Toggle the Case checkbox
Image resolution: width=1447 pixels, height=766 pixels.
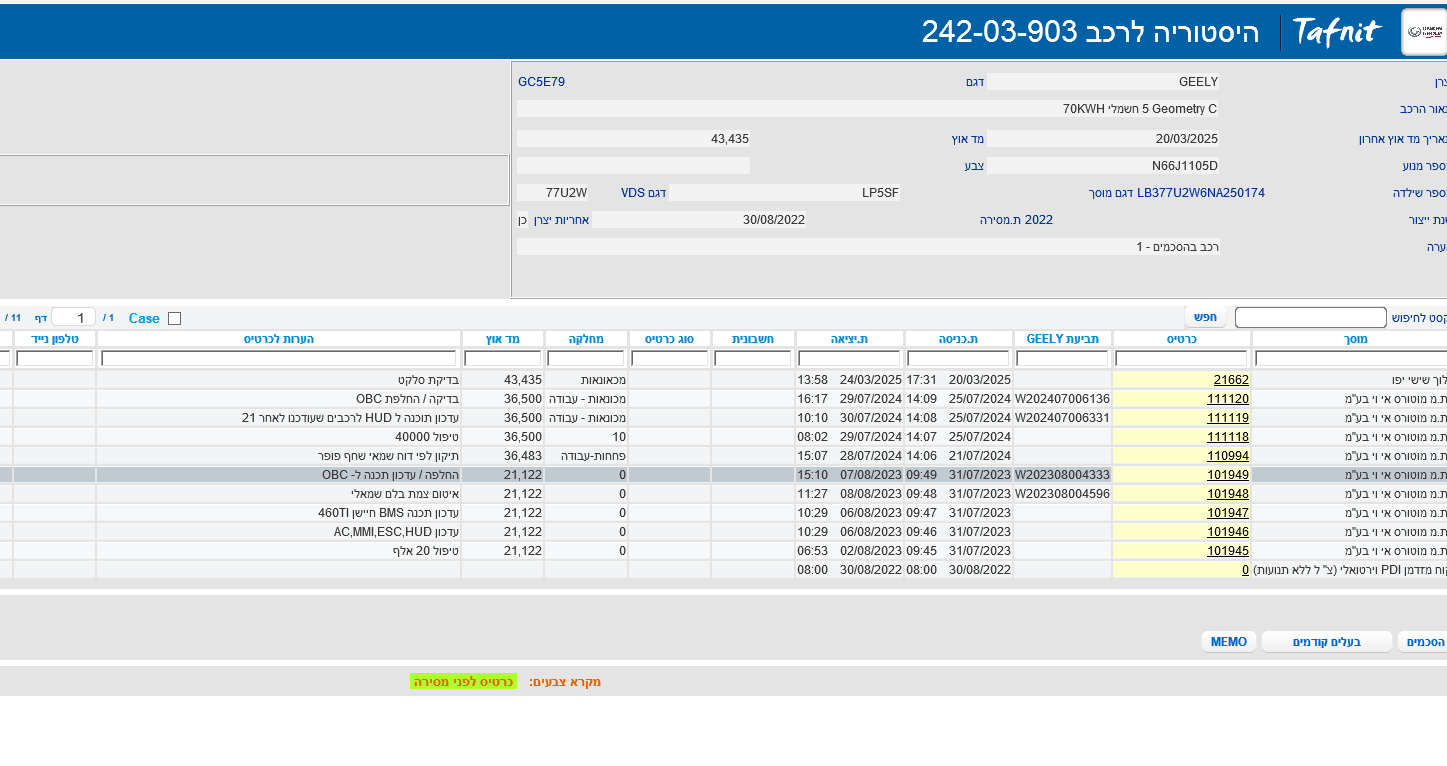pos(174,318)
